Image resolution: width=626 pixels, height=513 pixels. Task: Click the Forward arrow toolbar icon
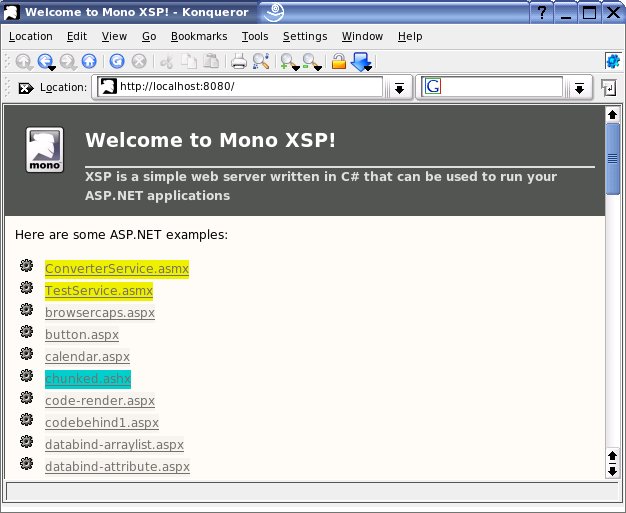(67, 62)
